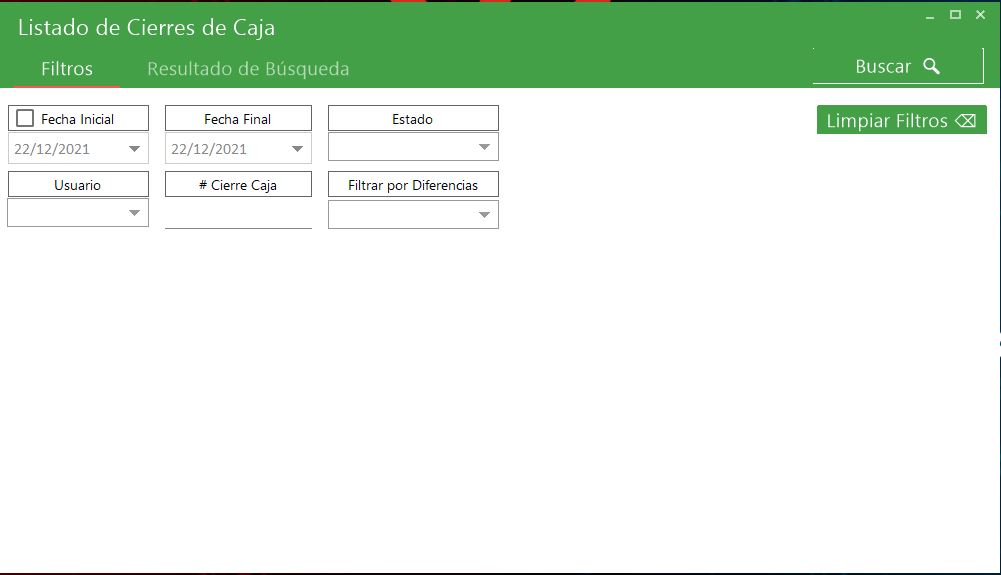Screen dimensions: 1001x575
Task: Click the magnifying glass search icon
Action: point(931,67)
